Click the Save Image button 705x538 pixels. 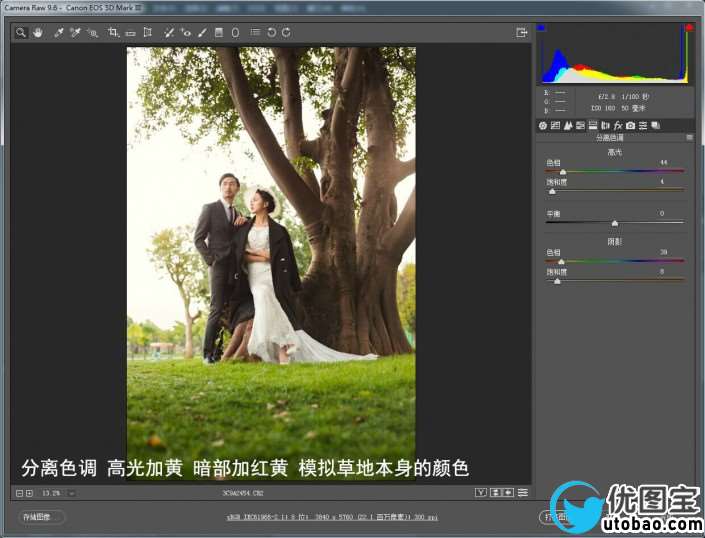point(40,517)
